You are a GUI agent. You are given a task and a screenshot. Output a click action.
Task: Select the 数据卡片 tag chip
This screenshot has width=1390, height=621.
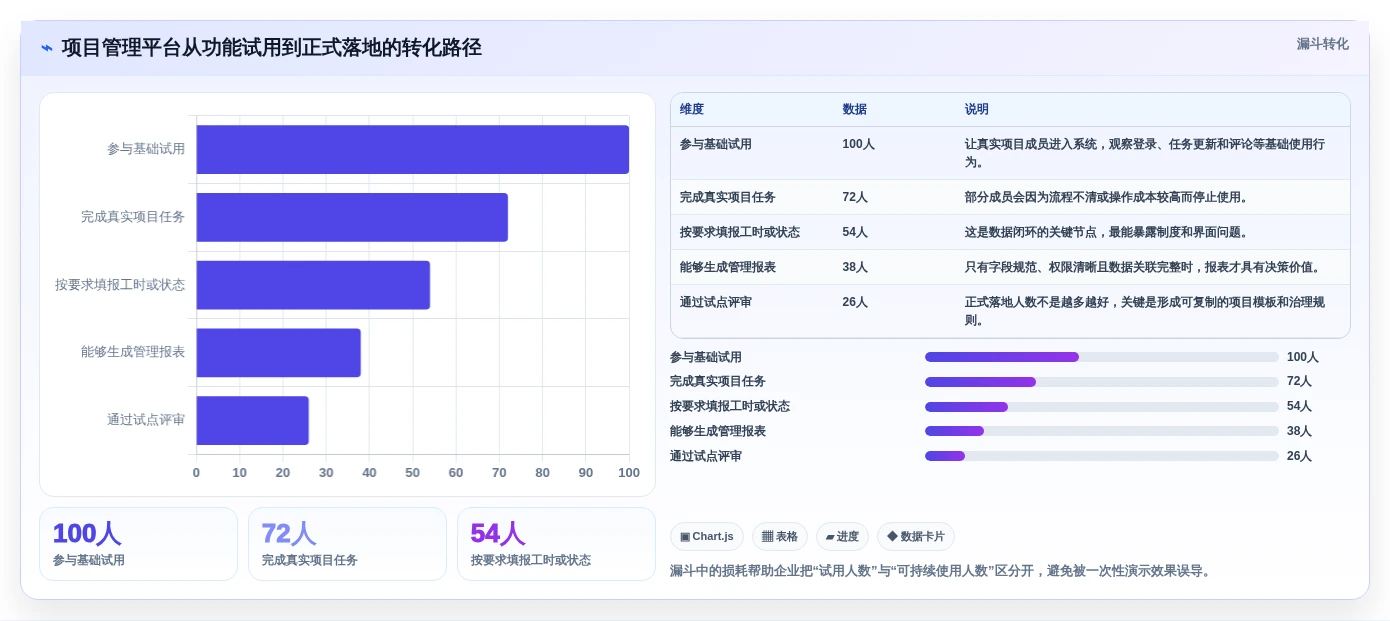click(916, 537)
